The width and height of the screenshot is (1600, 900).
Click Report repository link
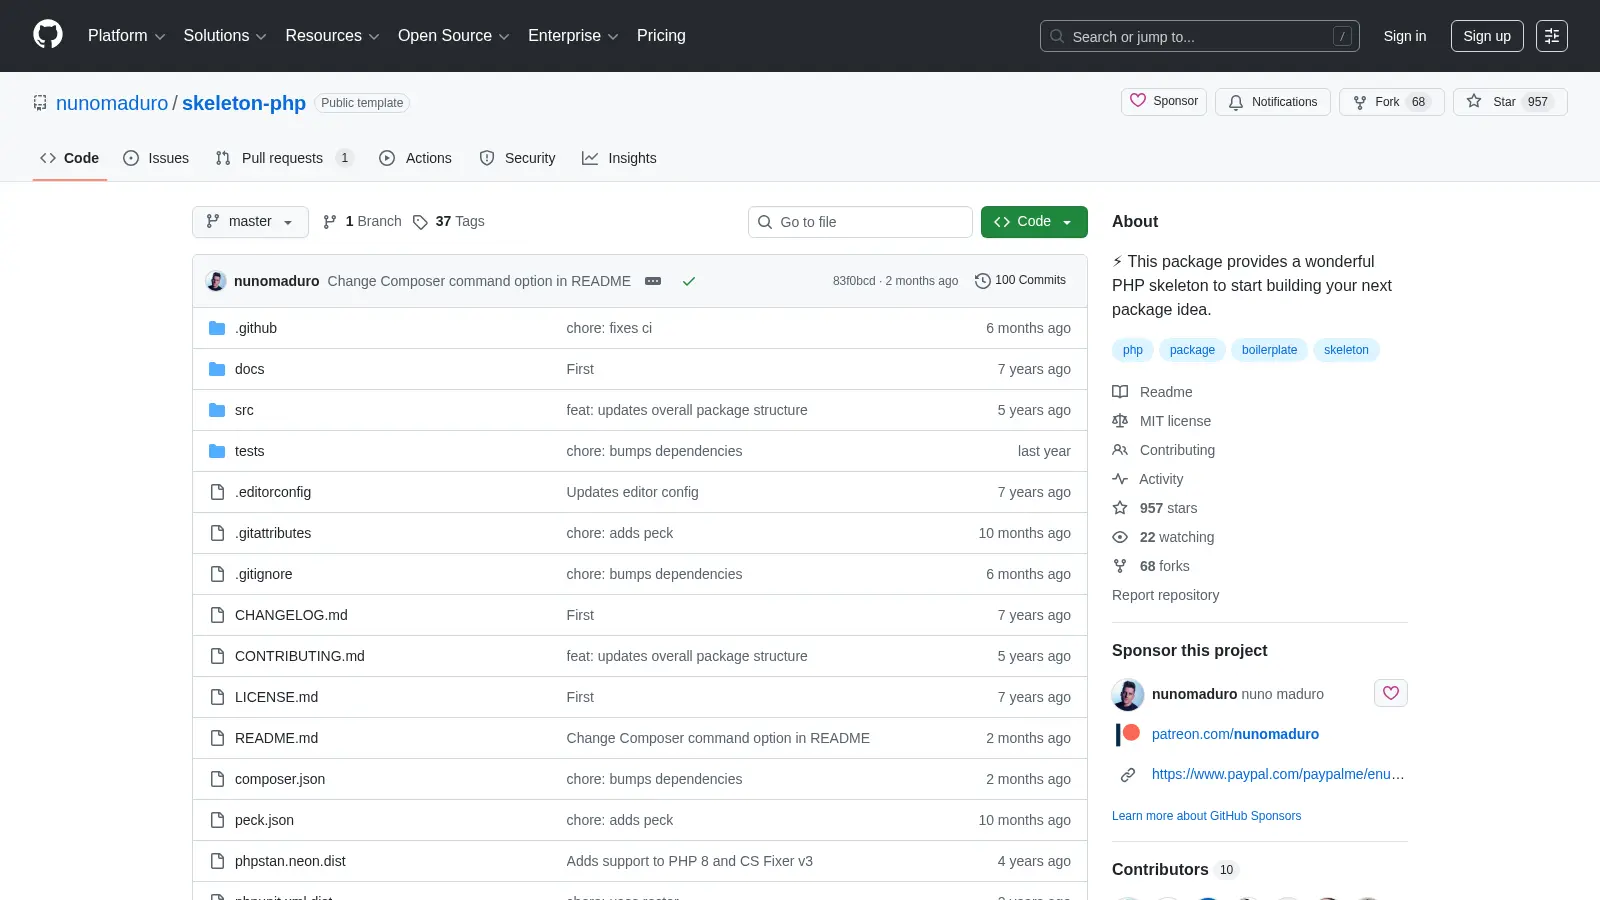[x=1165, y=595]
